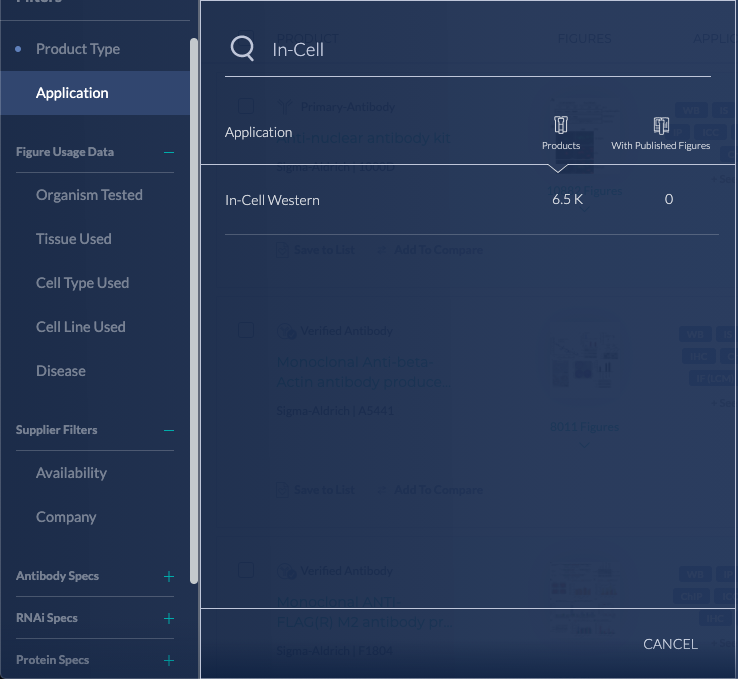Viewport: 738px width, 679px height.
Task: Select the In-Cell Western application row
Action: [472, 200]
